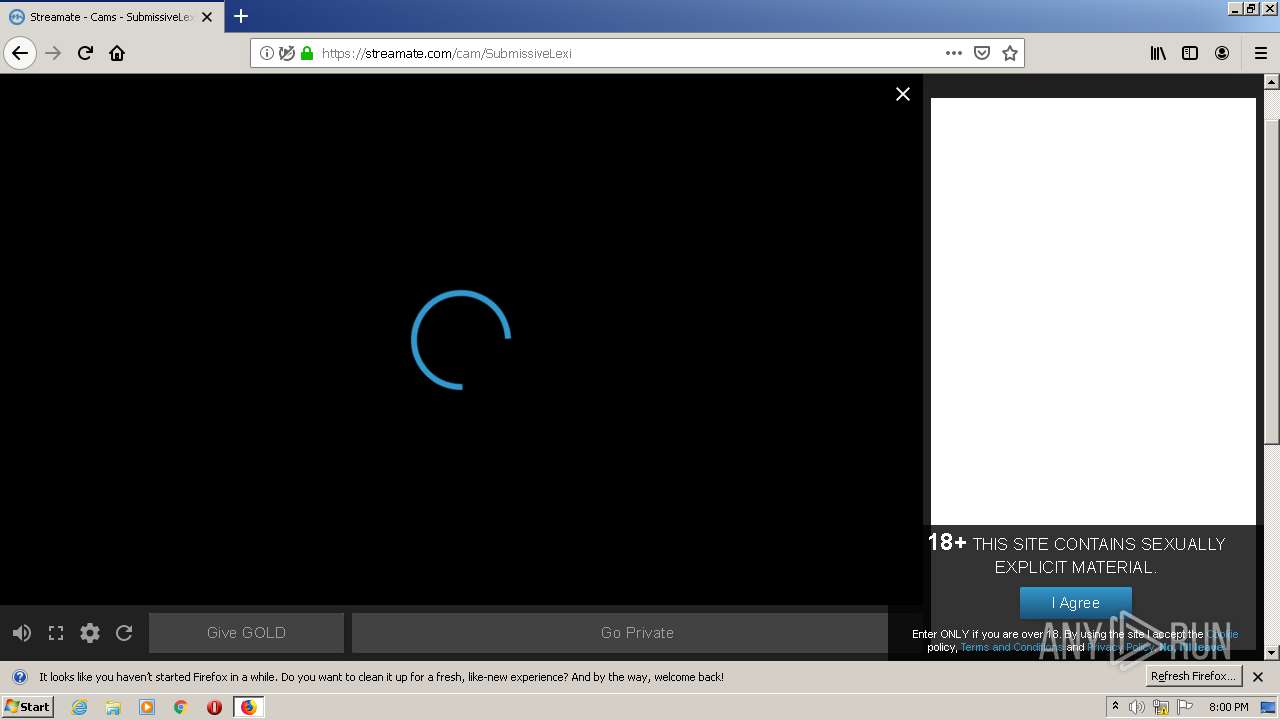This screenshot has width=1280, height=720.
Task: Refresh the video stream icon
Action: [x=124, y=633]
